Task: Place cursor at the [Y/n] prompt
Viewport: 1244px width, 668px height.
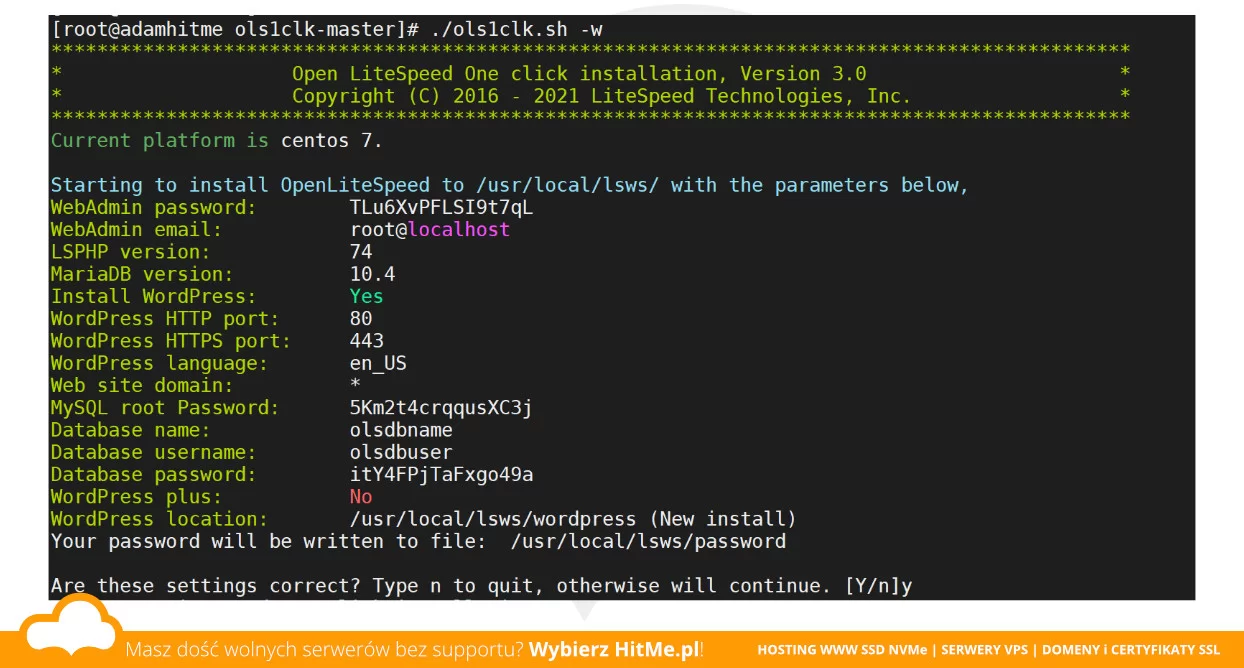Action: click(872, 586)
